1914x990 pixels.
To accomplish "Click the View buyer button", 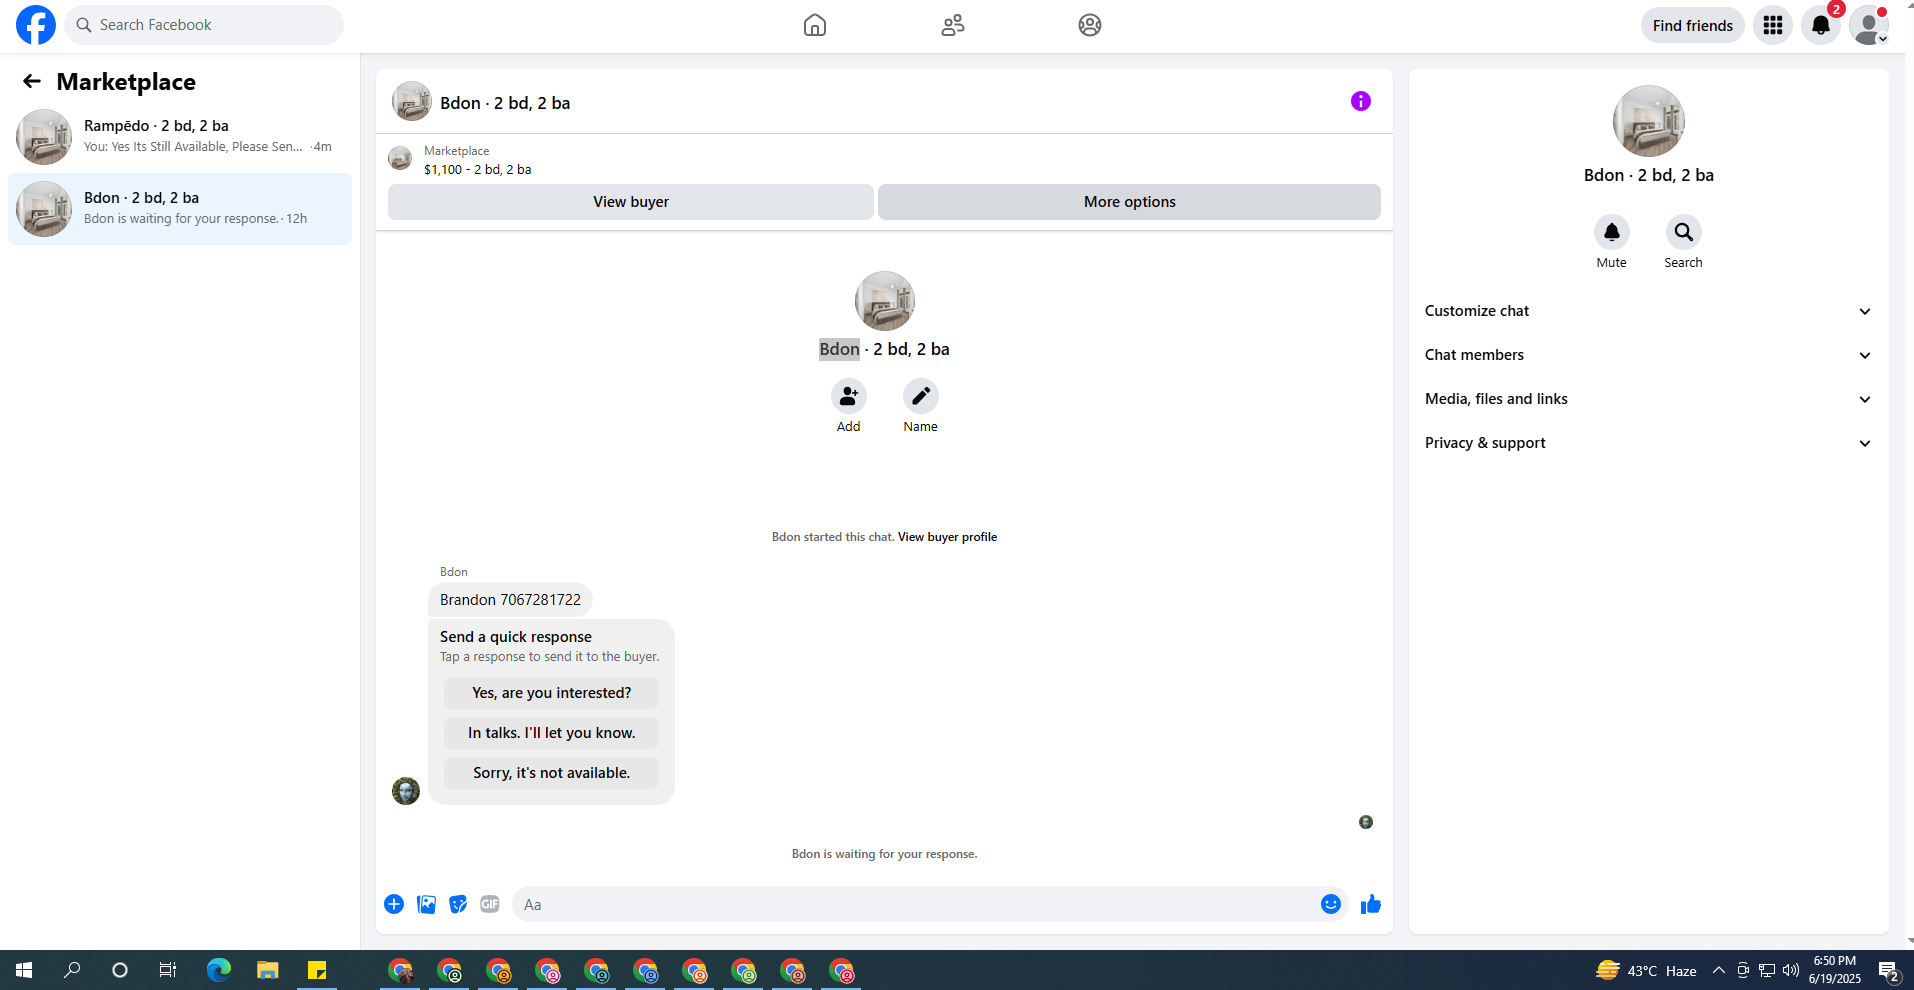I will 631,202.
